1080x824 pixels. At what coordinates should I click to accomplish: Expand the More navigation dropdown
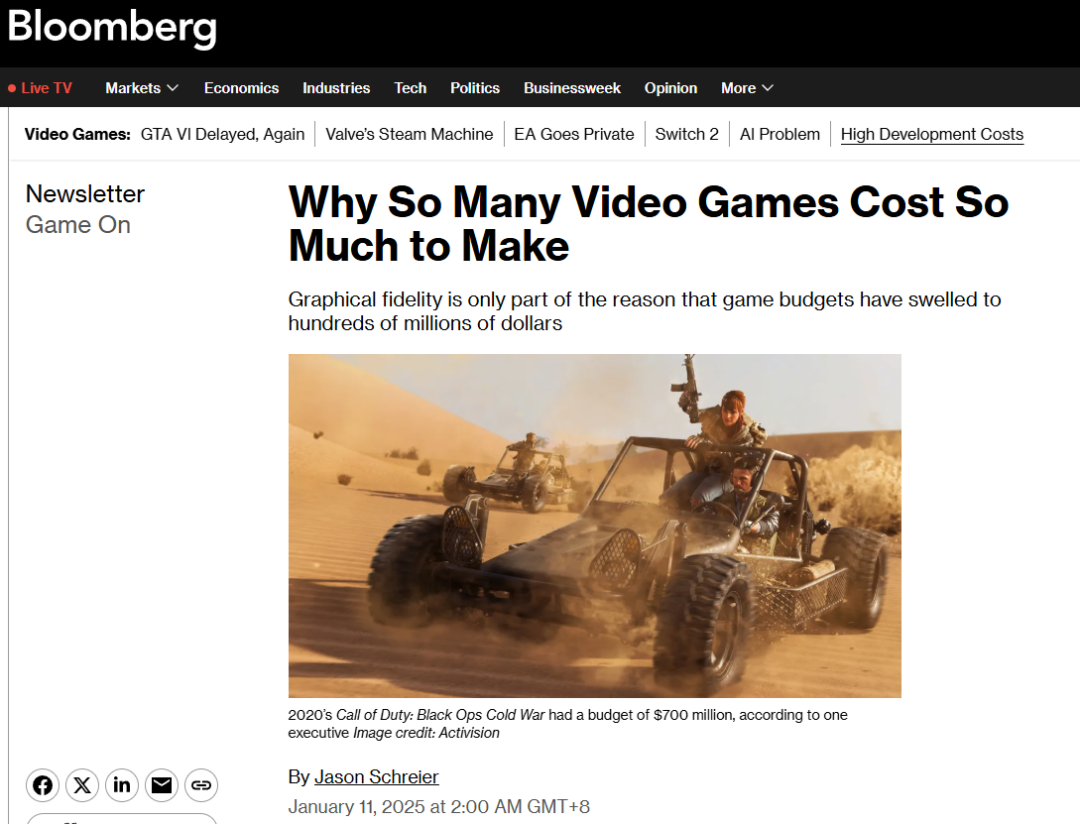(747, 88)
